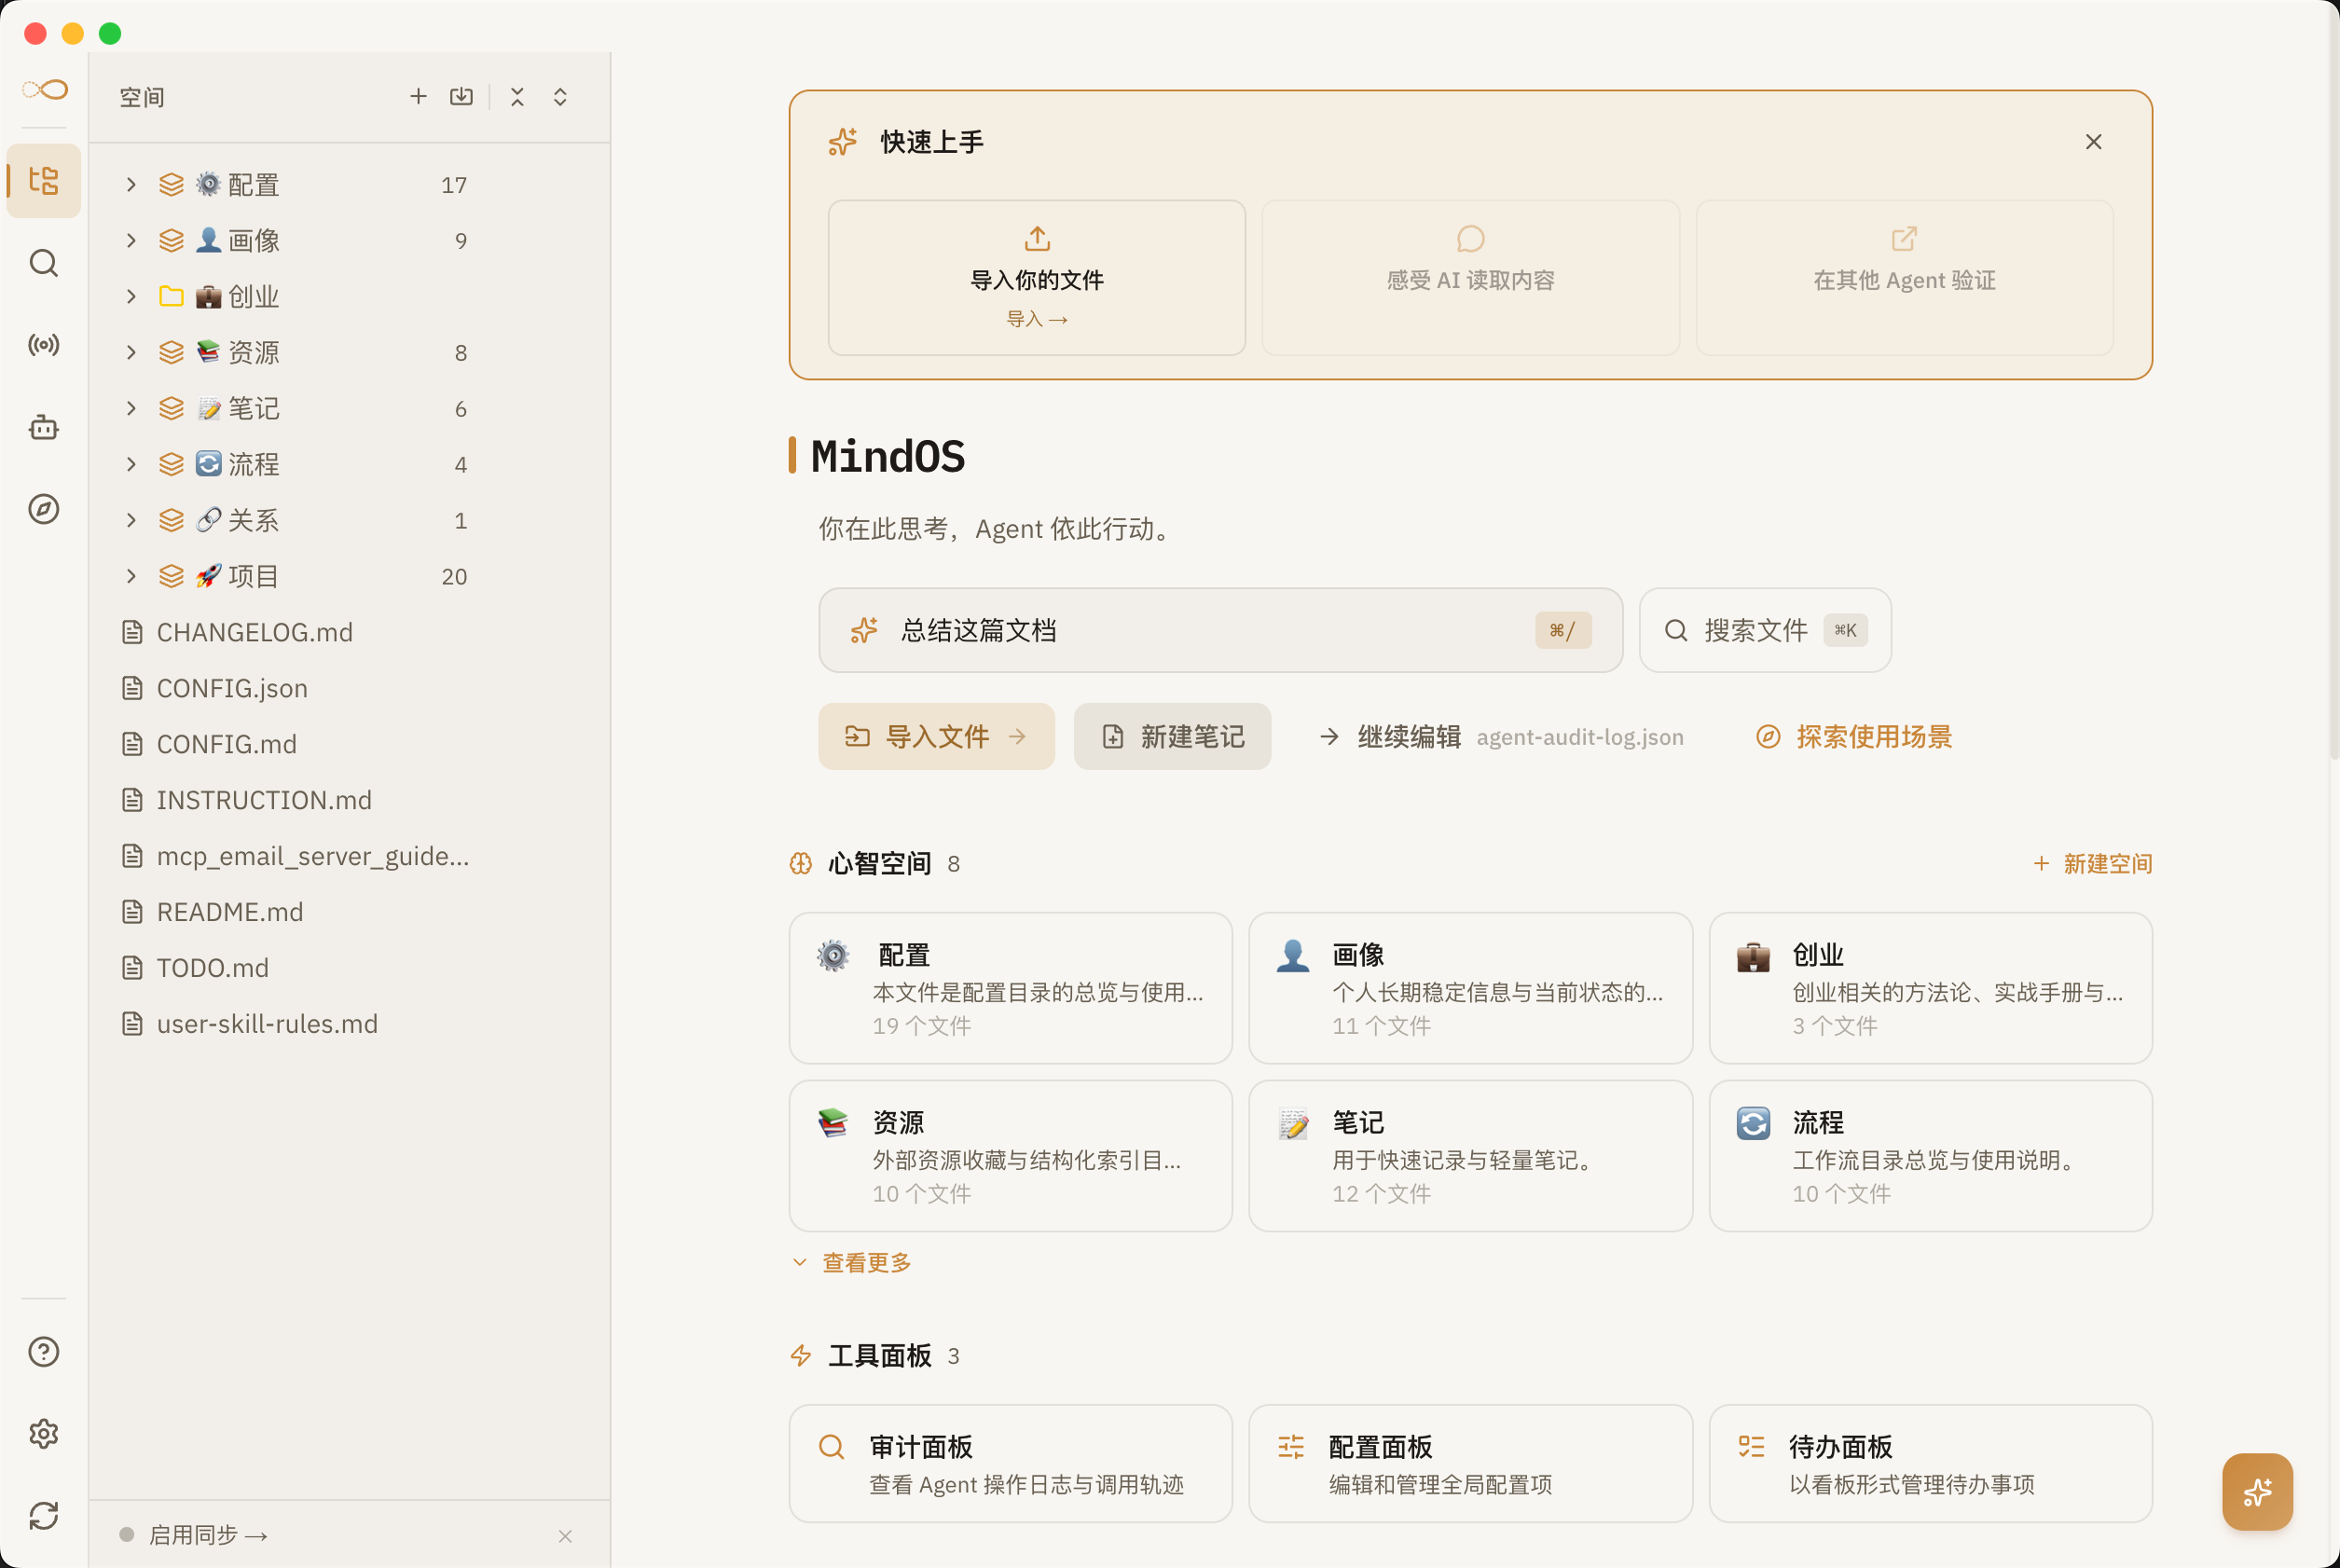2340x1568 pixels.
Task: Click 新建空间 link
Action: (2093, 864)
